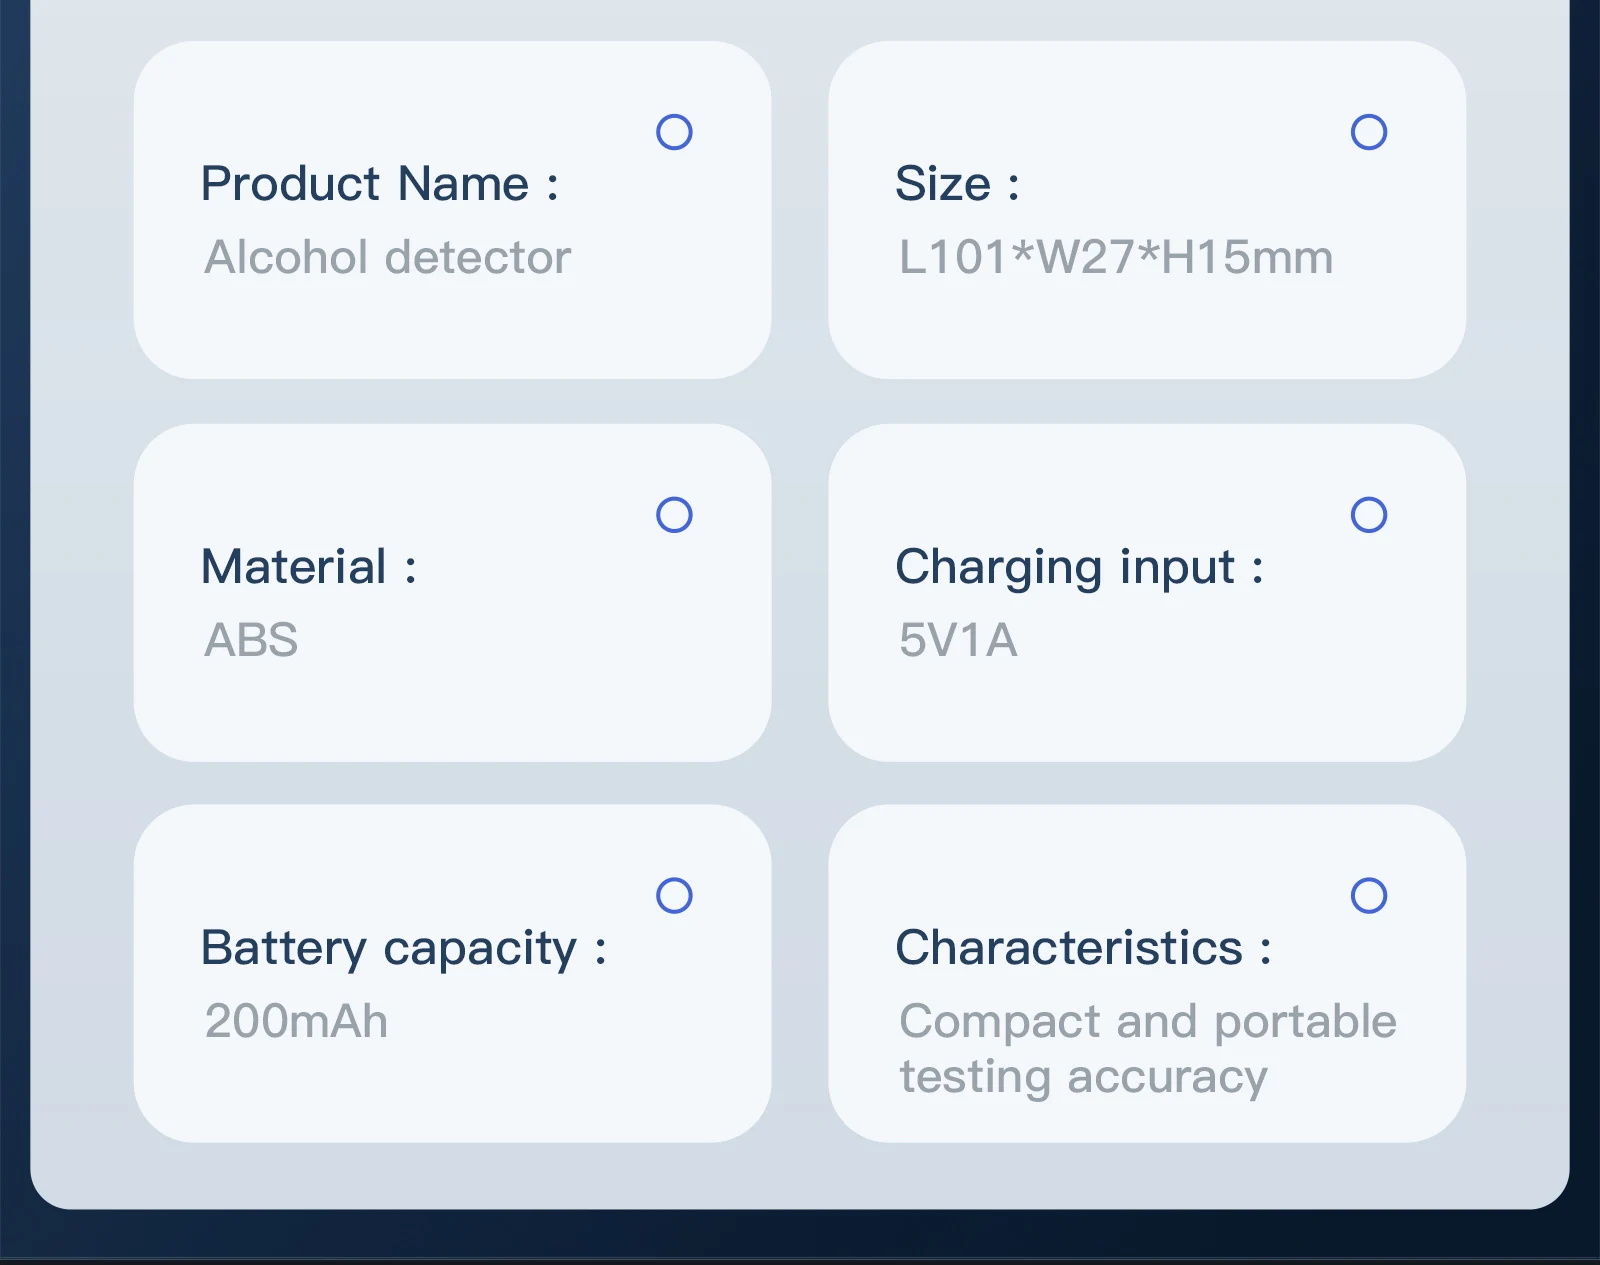Viewport: 1600px width, 1265px height.
Task: Toggle the circle on Battery capacity card
Action: 674,896
